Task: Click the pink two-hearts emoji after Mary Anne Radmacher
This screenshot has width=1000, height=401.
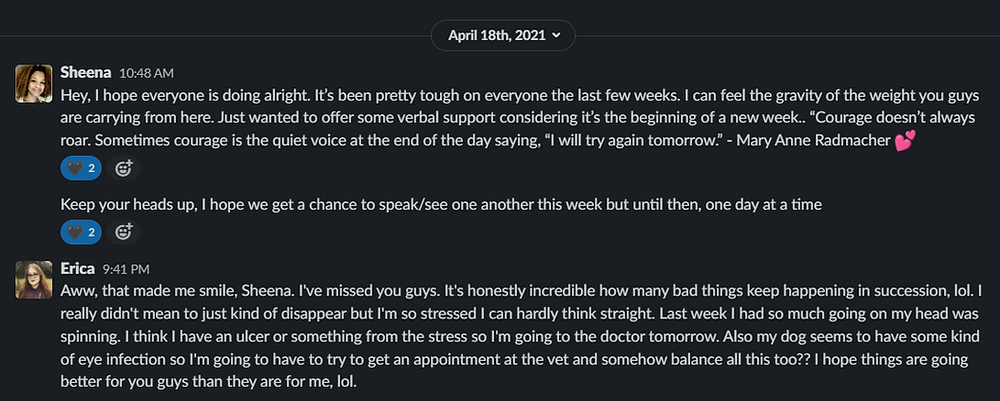Action: click(905, 140)
